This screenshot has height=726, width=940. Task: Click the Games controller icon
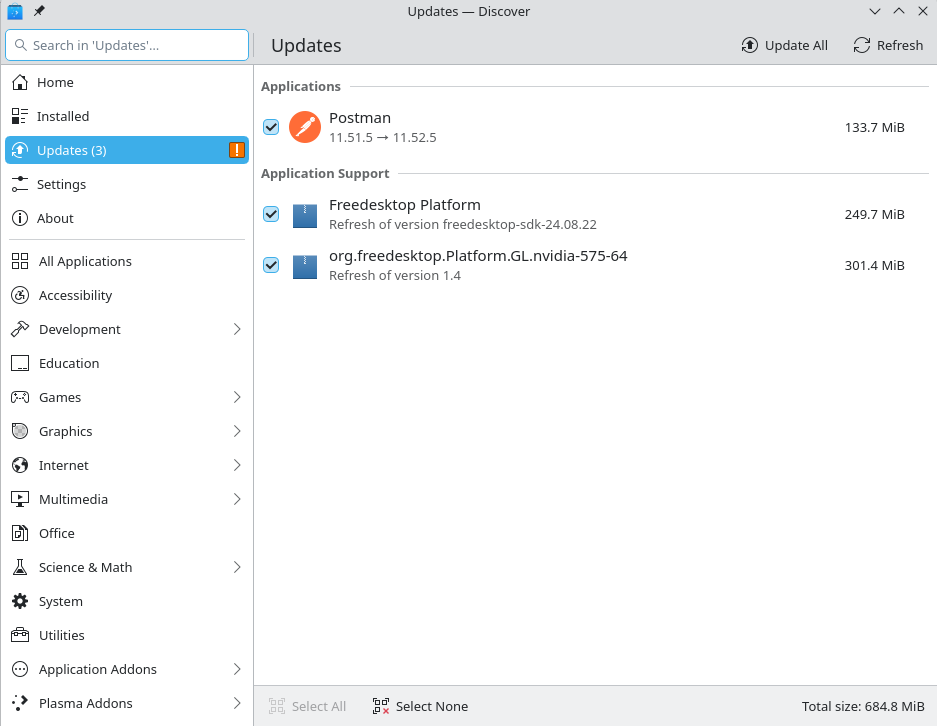(x=20, y=397)
